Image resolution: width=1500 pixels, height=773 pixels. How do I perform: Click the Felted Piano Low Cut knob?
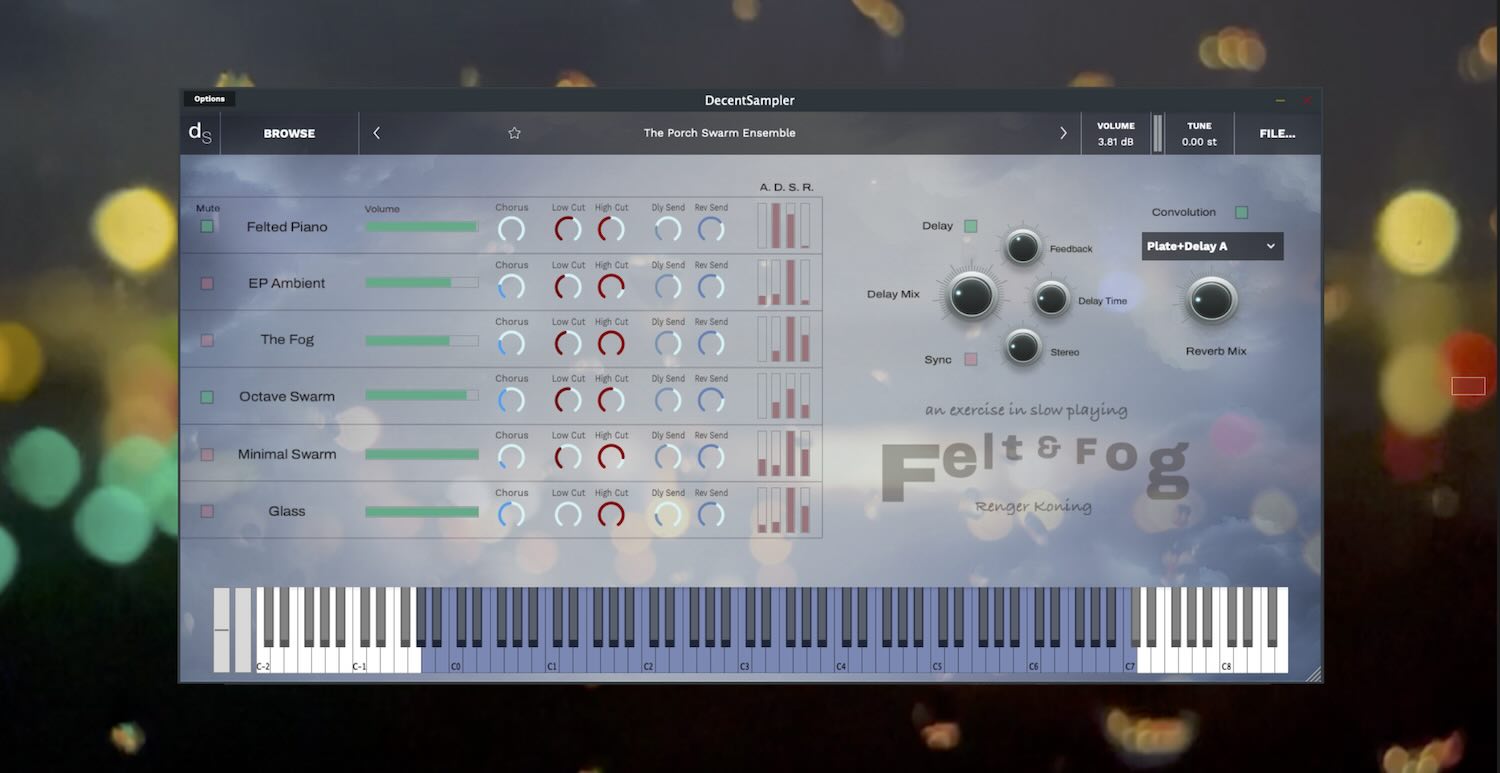pos(568,229)
